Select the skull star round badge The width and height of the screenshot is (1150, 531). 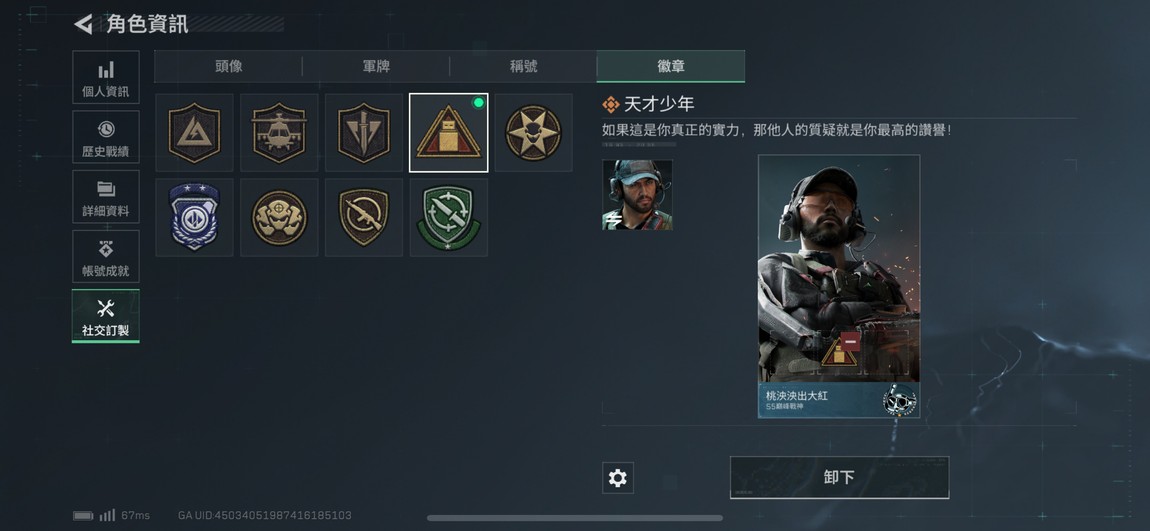point(533,133)
